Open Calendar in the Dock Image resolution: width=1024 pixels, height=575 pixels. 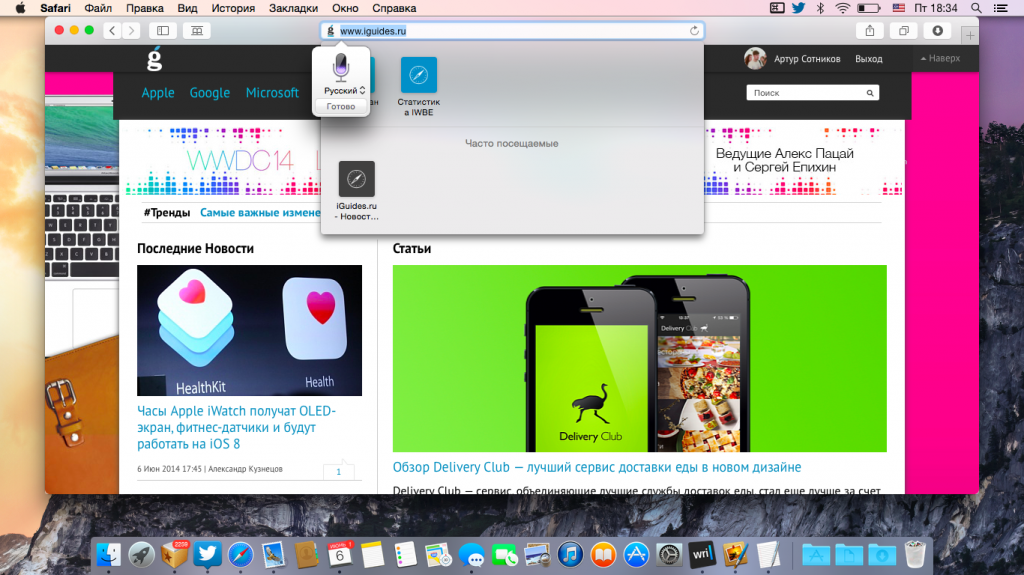click(340, 555)
